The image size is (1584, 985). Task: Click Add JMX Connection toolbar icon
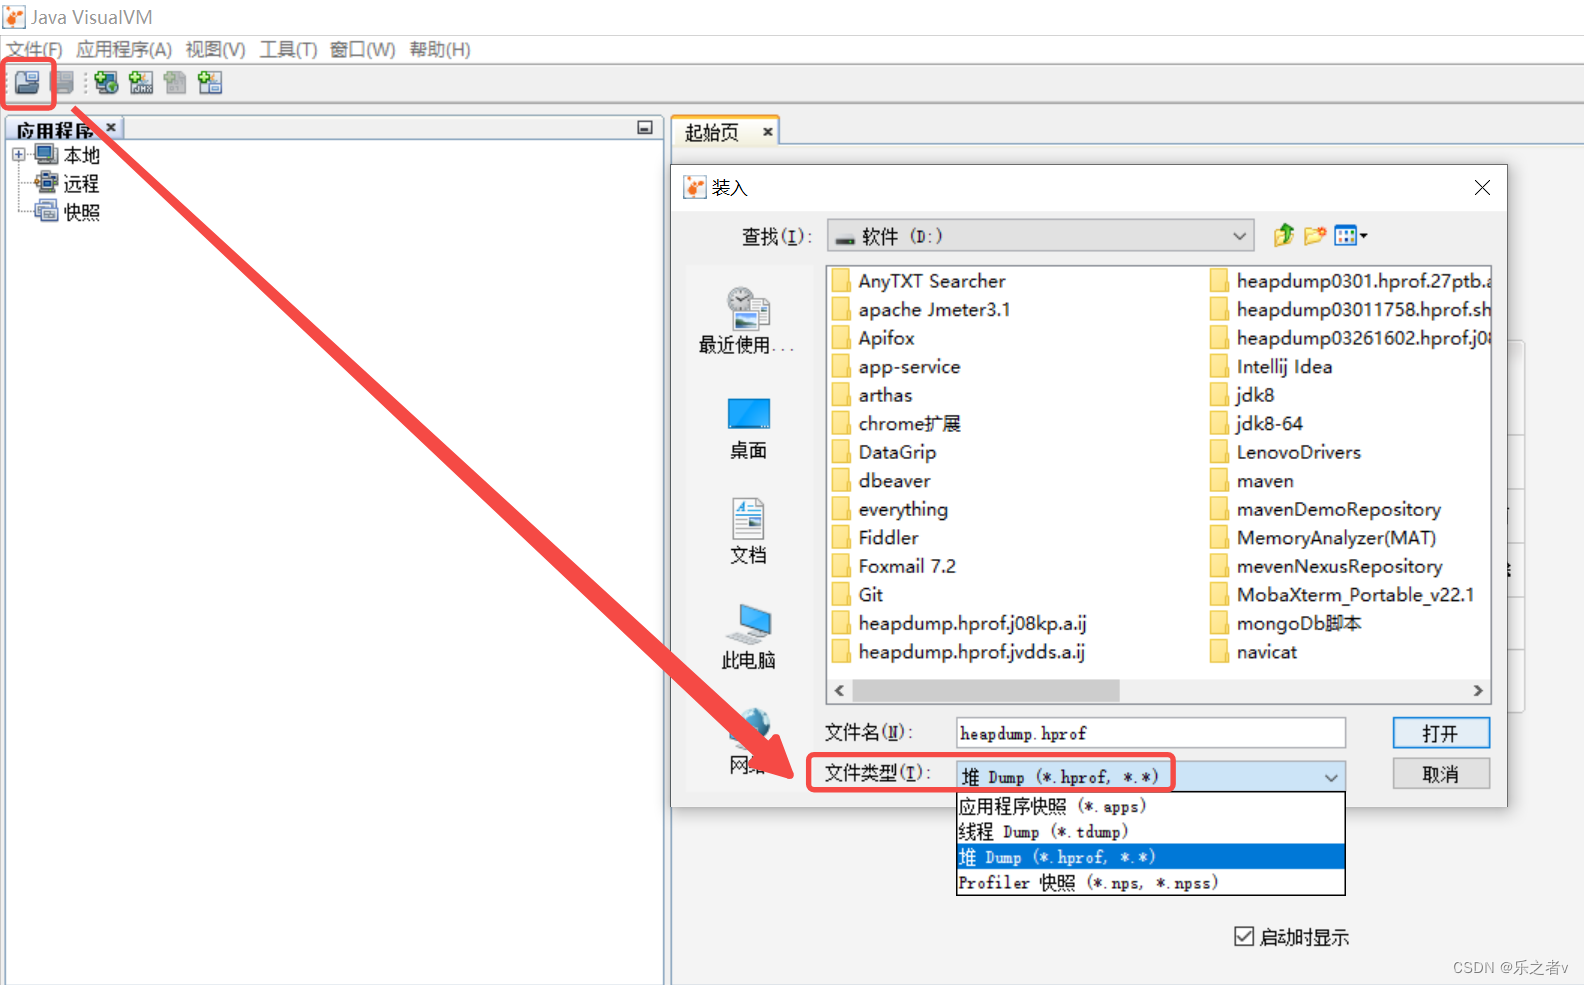click(141, 83)
